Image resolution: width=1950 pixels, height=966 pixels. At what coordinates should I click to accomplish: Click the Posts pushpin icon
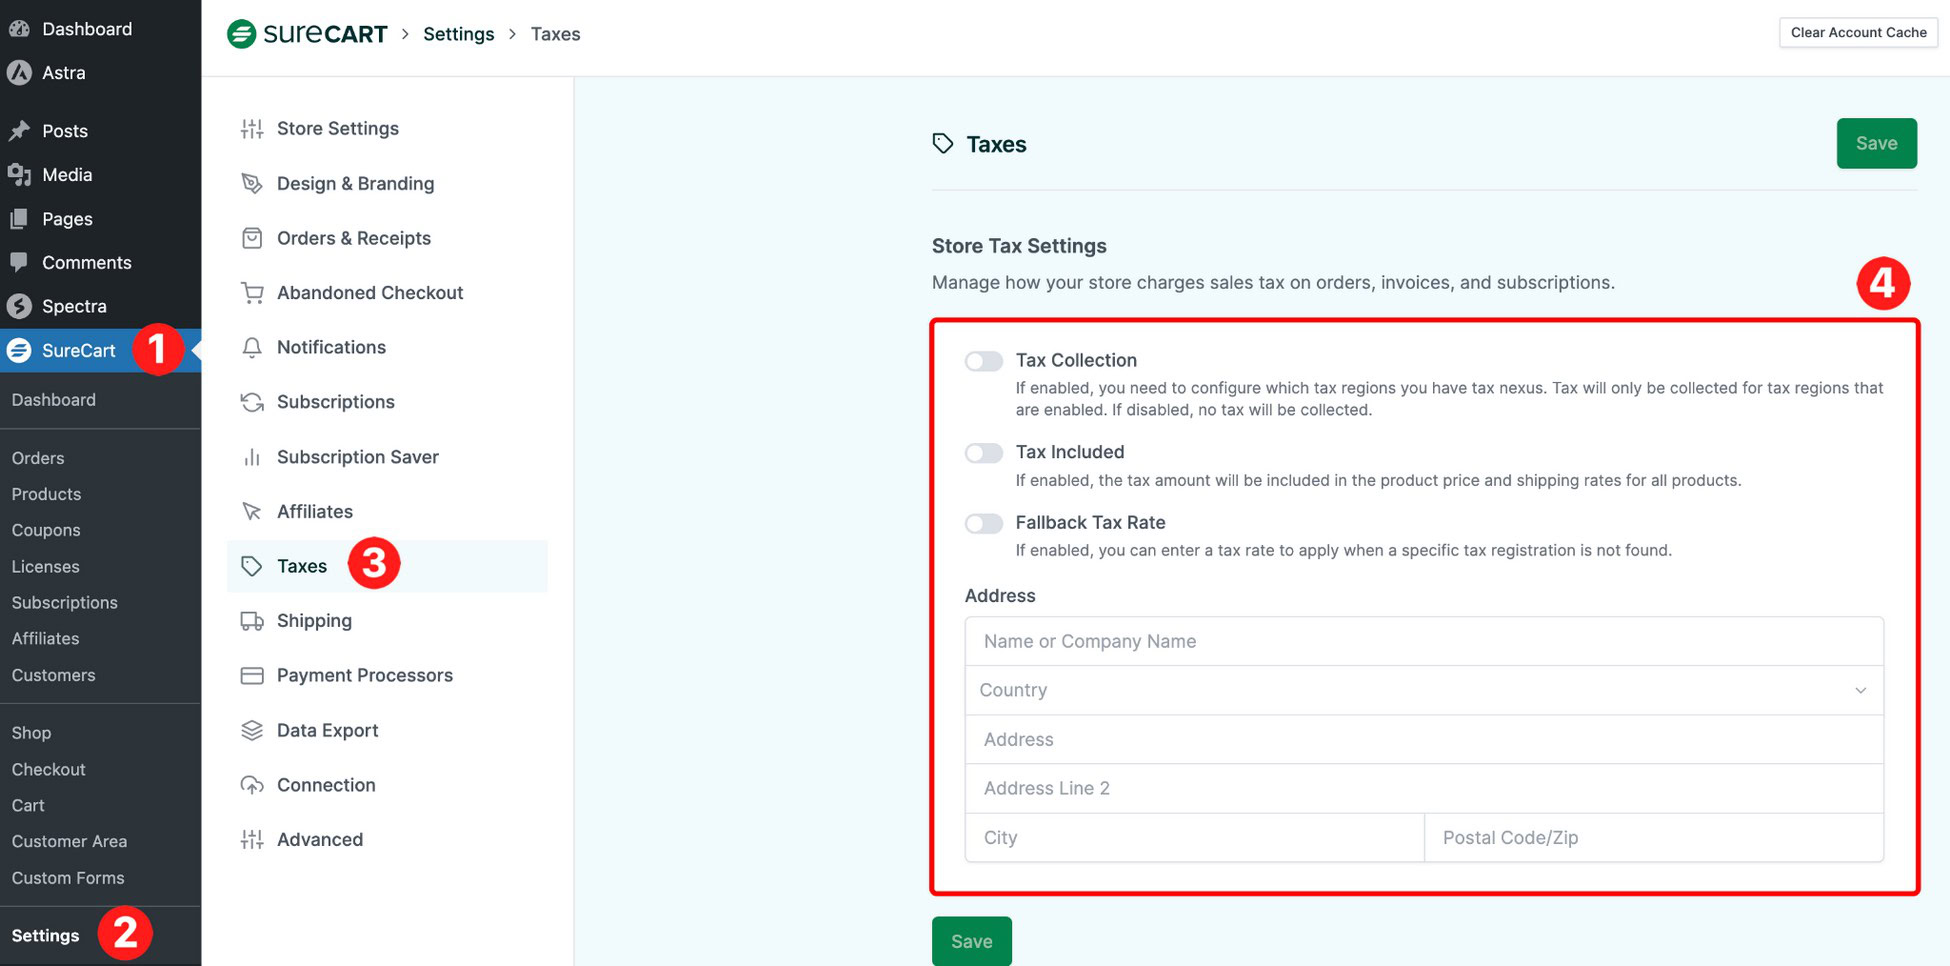coord(19,131)
